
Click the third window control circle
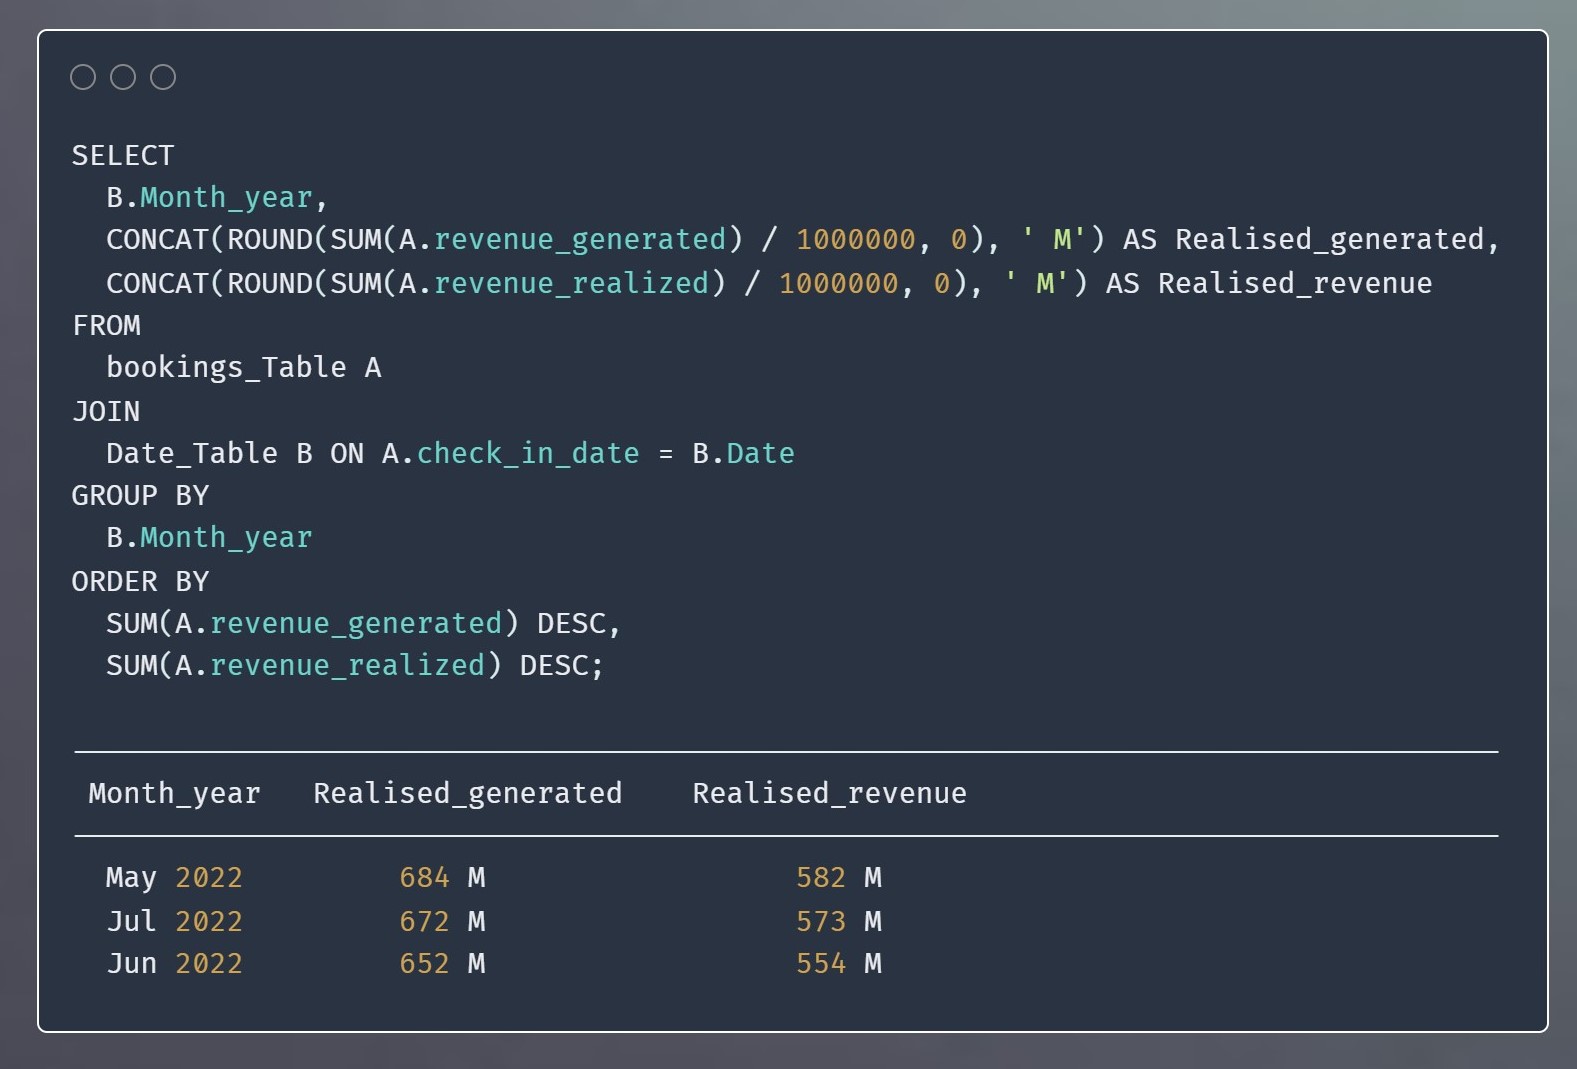click(x=163, y=77)
